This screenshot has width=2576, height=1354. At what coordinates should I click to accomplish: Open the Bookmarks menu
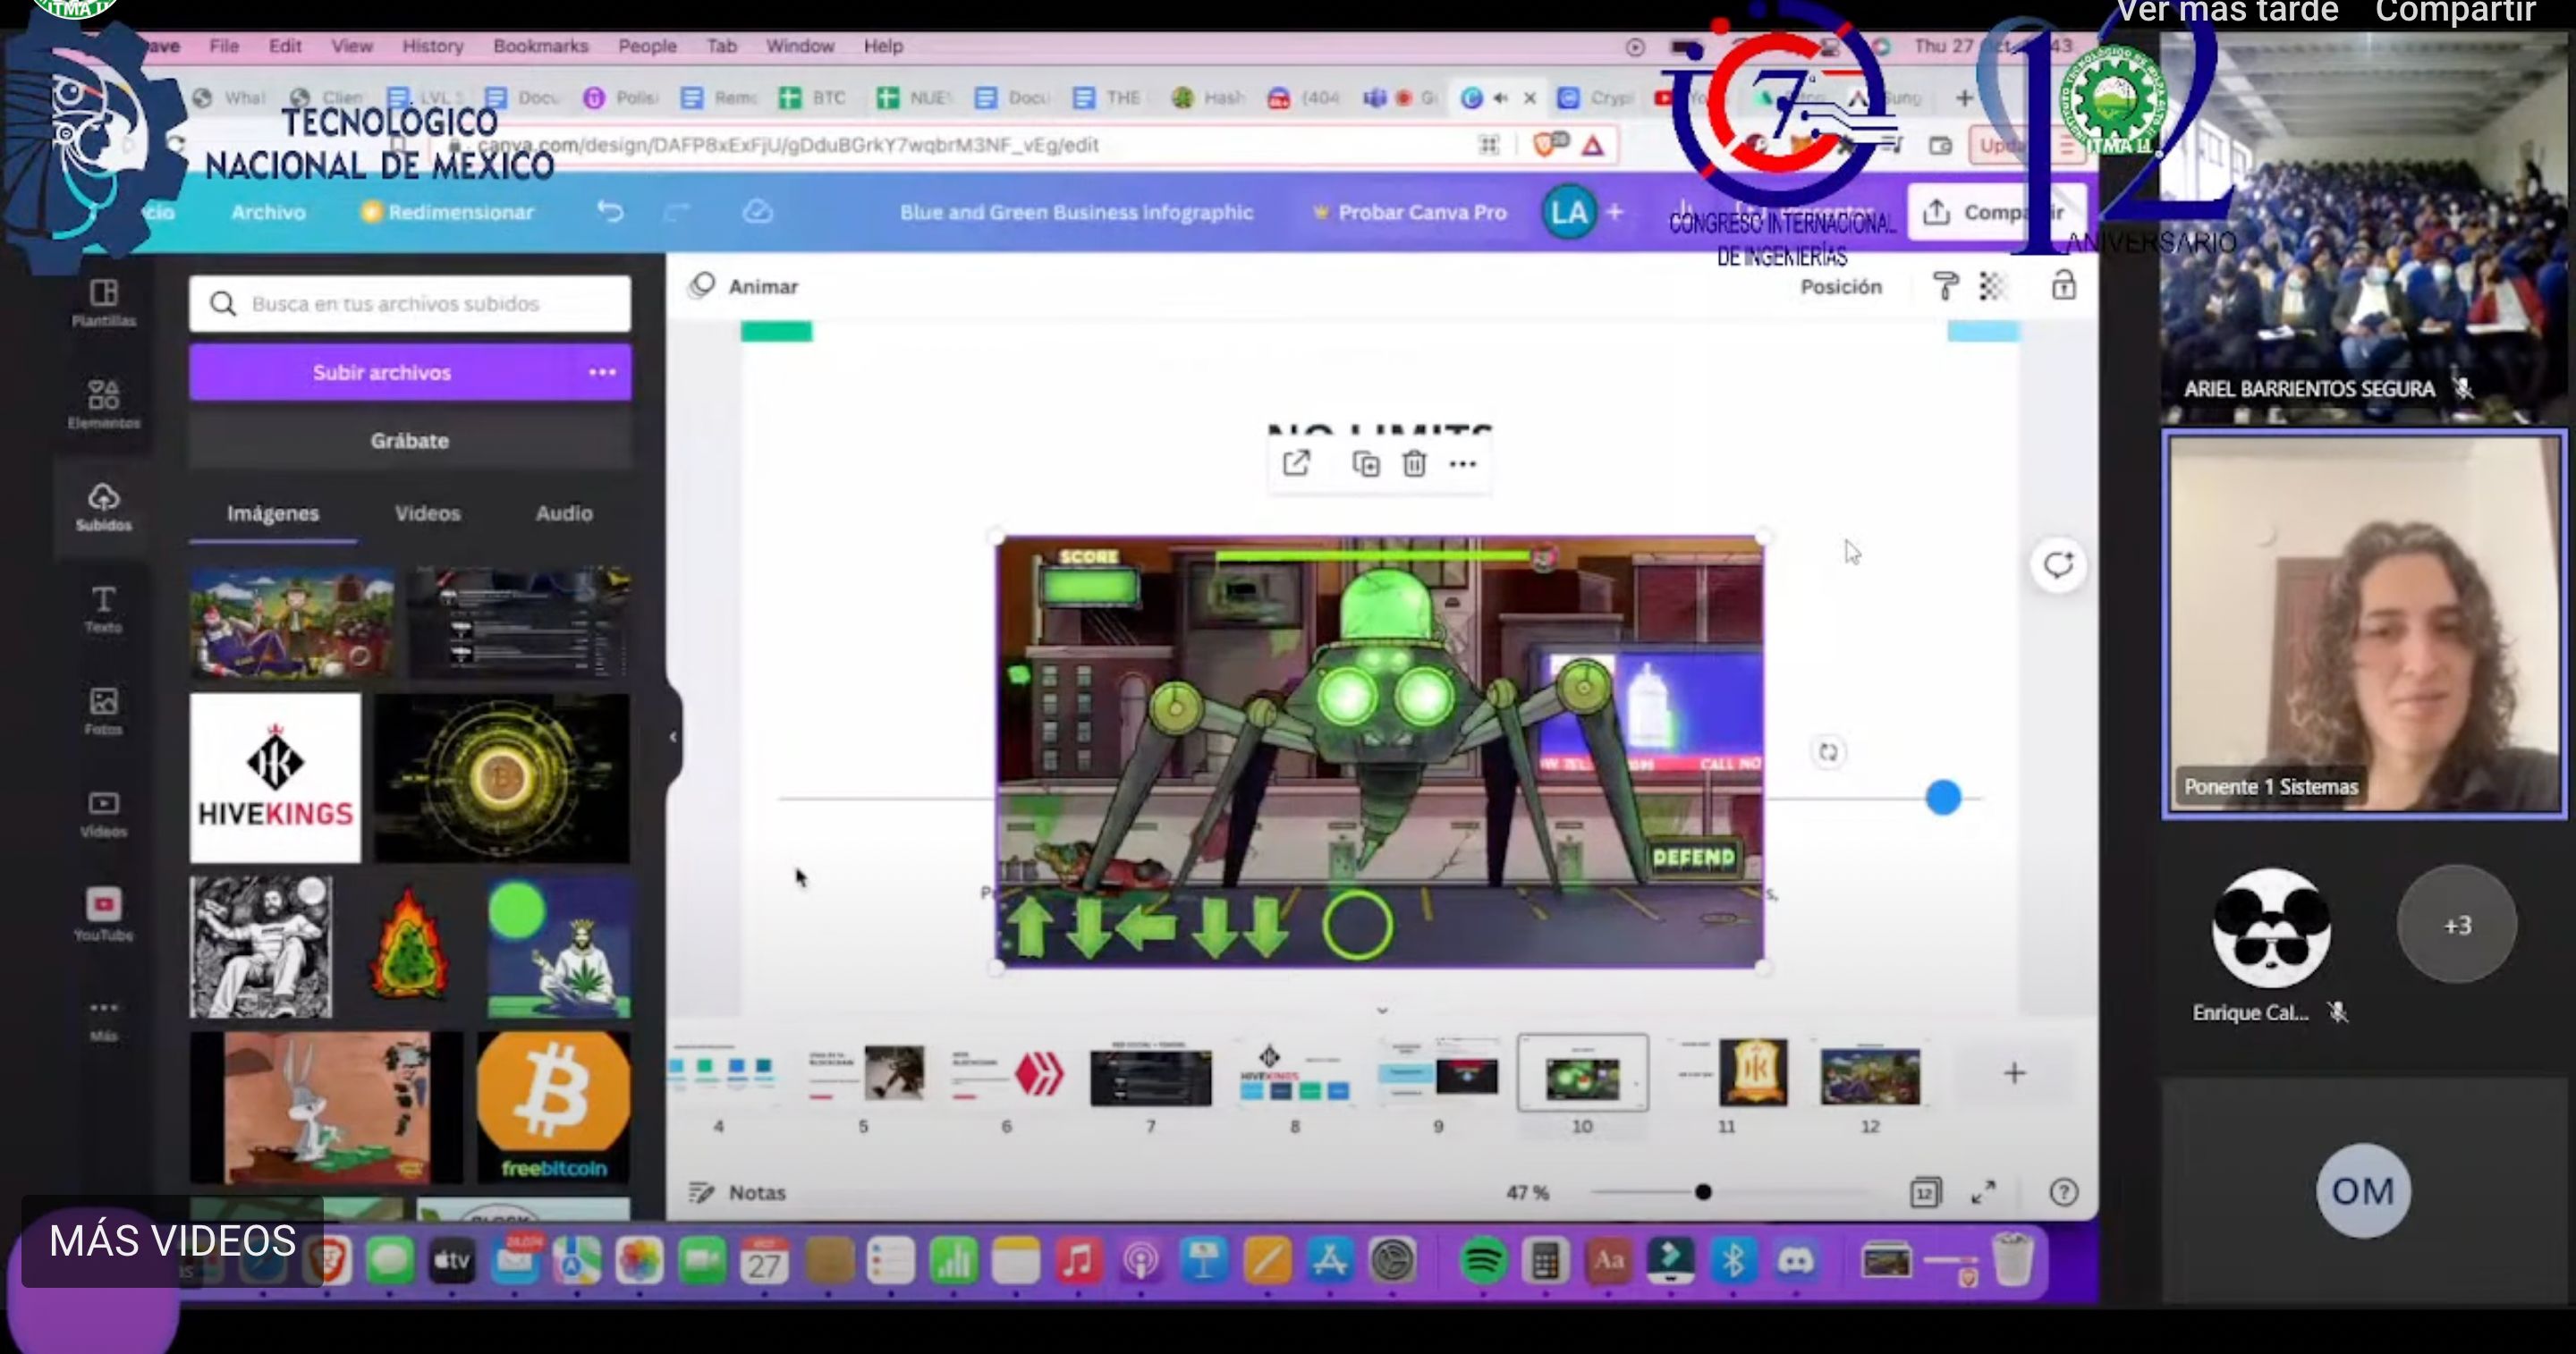(541, 46)
